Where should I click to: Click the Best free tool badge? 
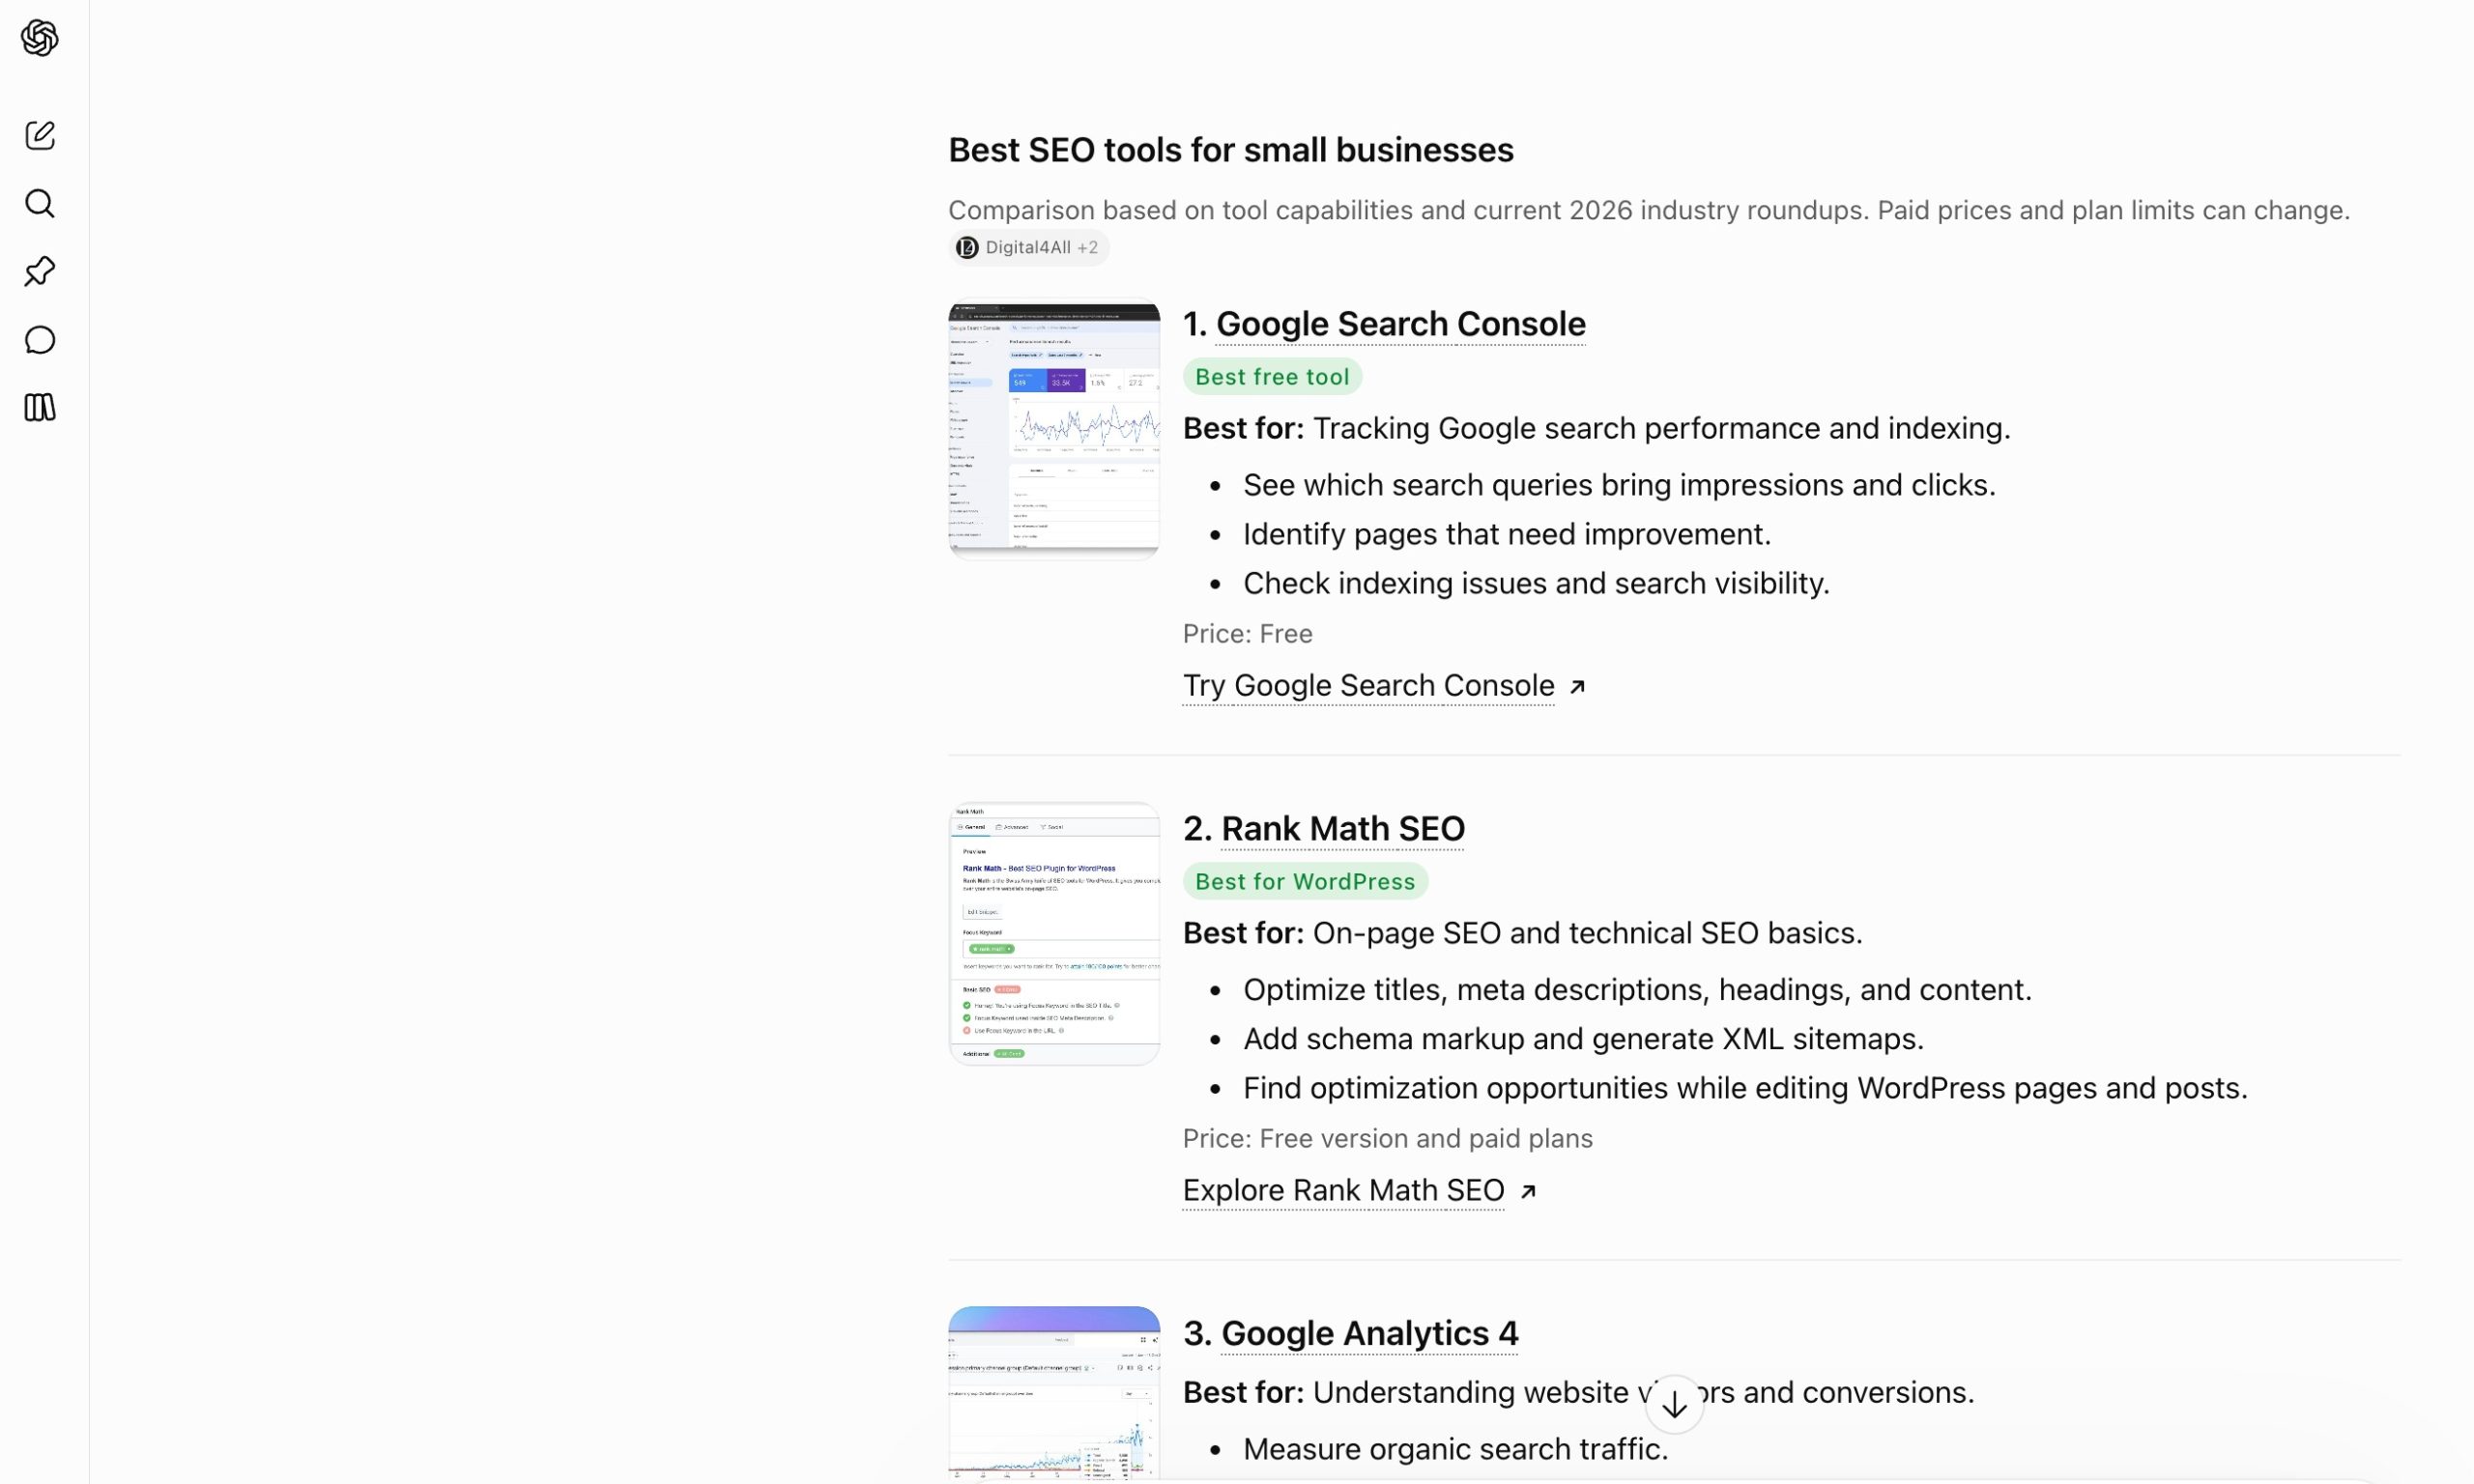[1272, 377]
